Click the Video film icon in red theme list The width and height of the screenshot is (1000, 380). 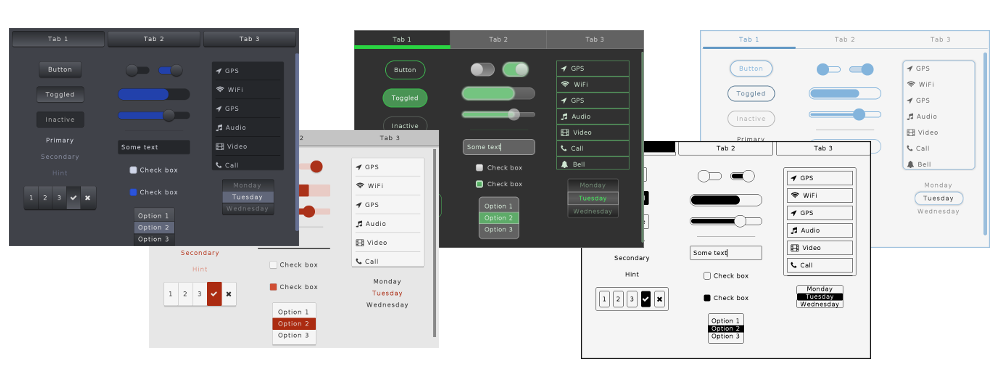pos(360,242)
